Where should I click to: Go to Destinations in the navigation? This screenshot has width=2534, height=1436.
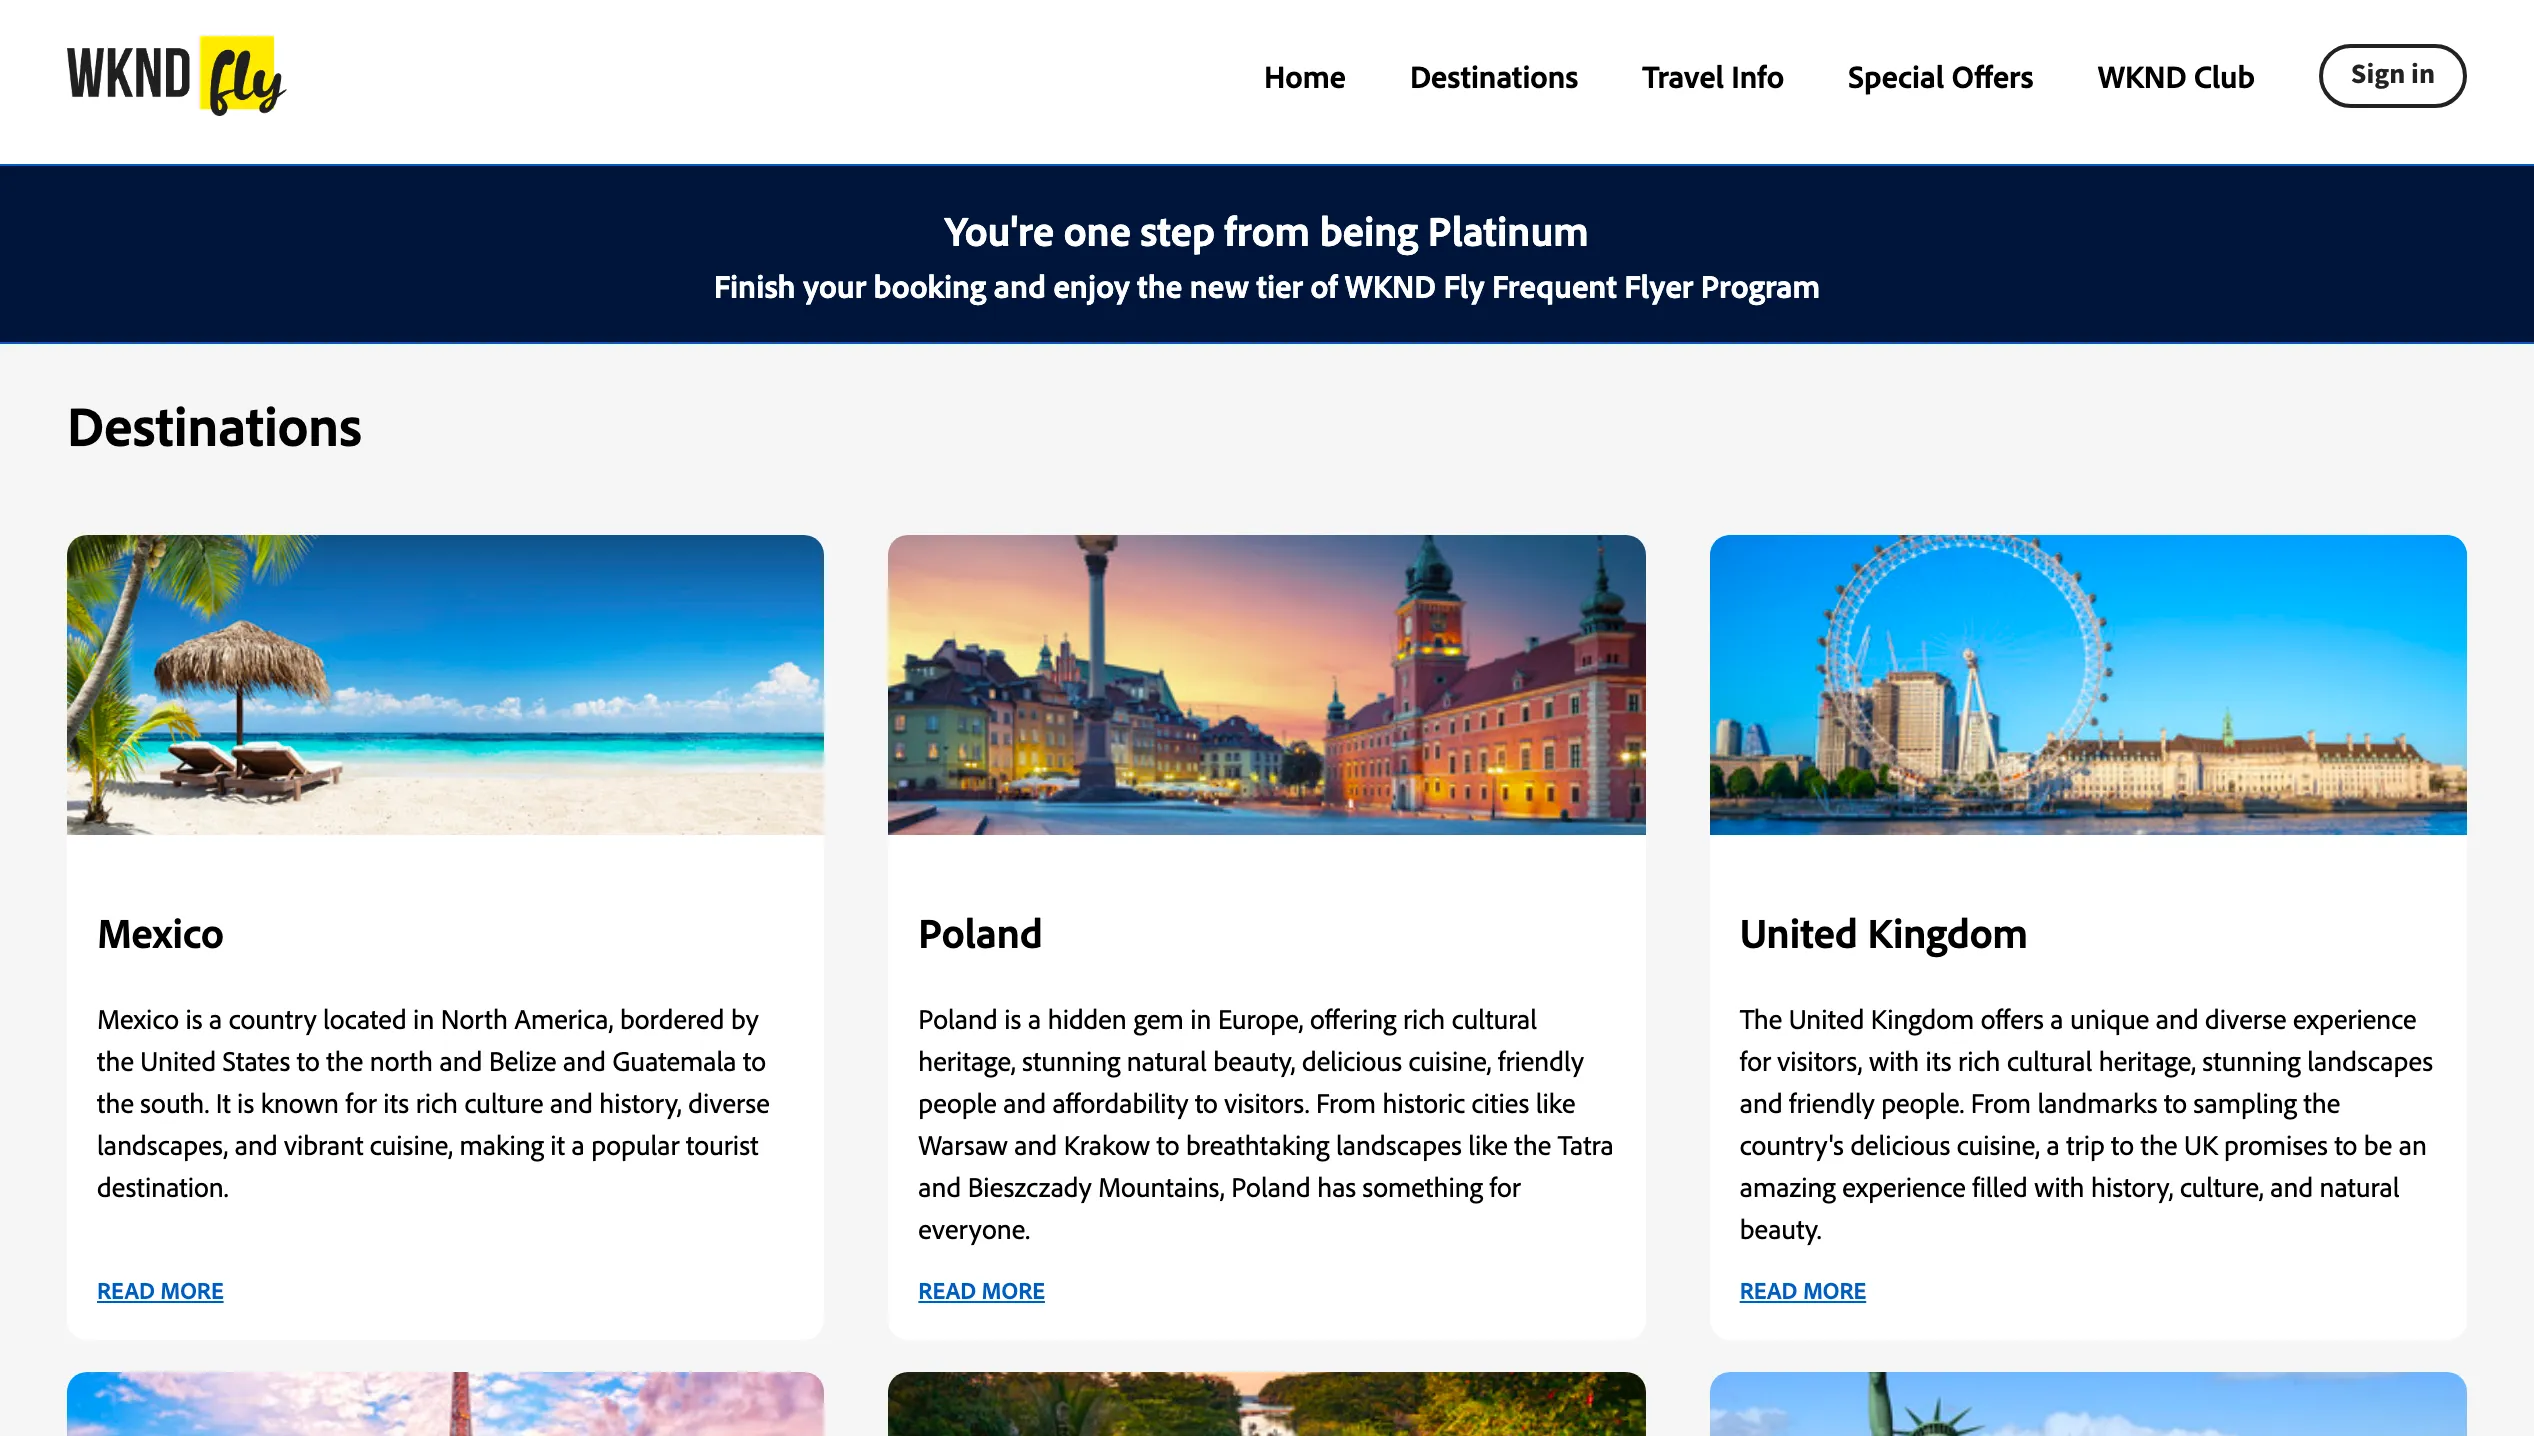coord(1493,77)
